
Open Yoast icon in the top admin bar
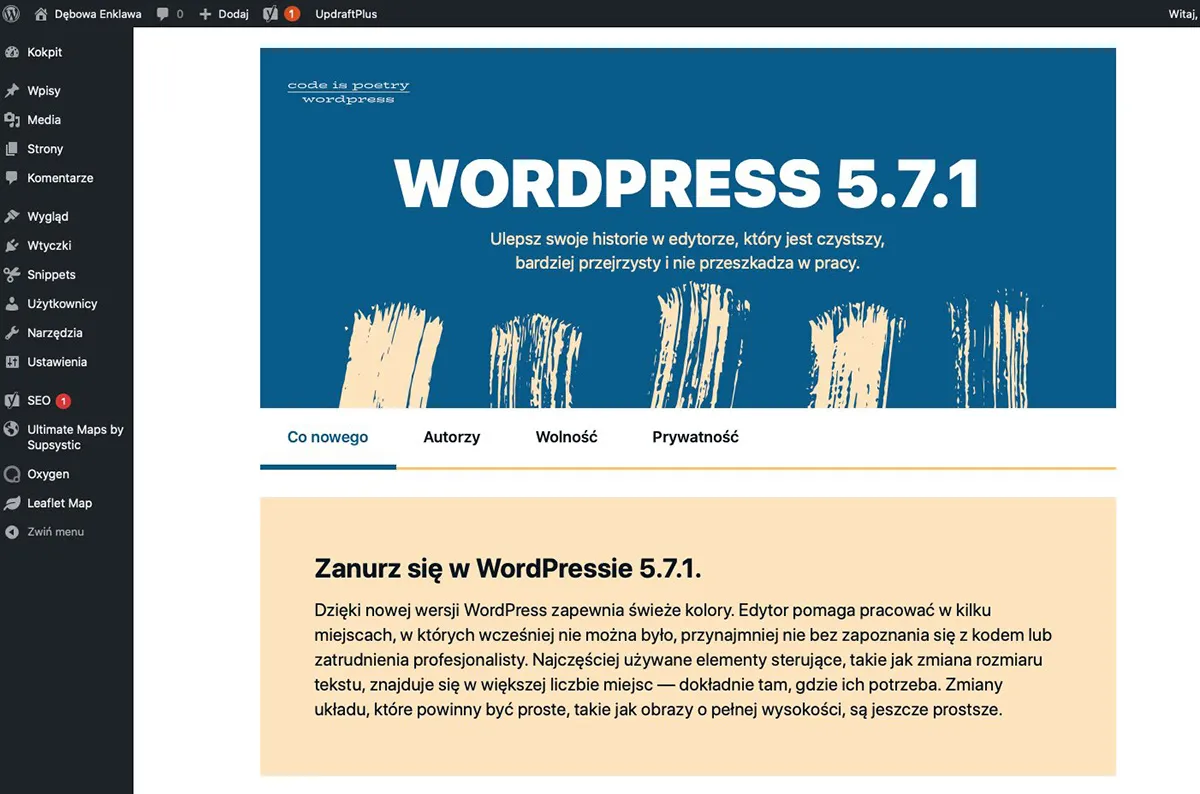(270, 14)
